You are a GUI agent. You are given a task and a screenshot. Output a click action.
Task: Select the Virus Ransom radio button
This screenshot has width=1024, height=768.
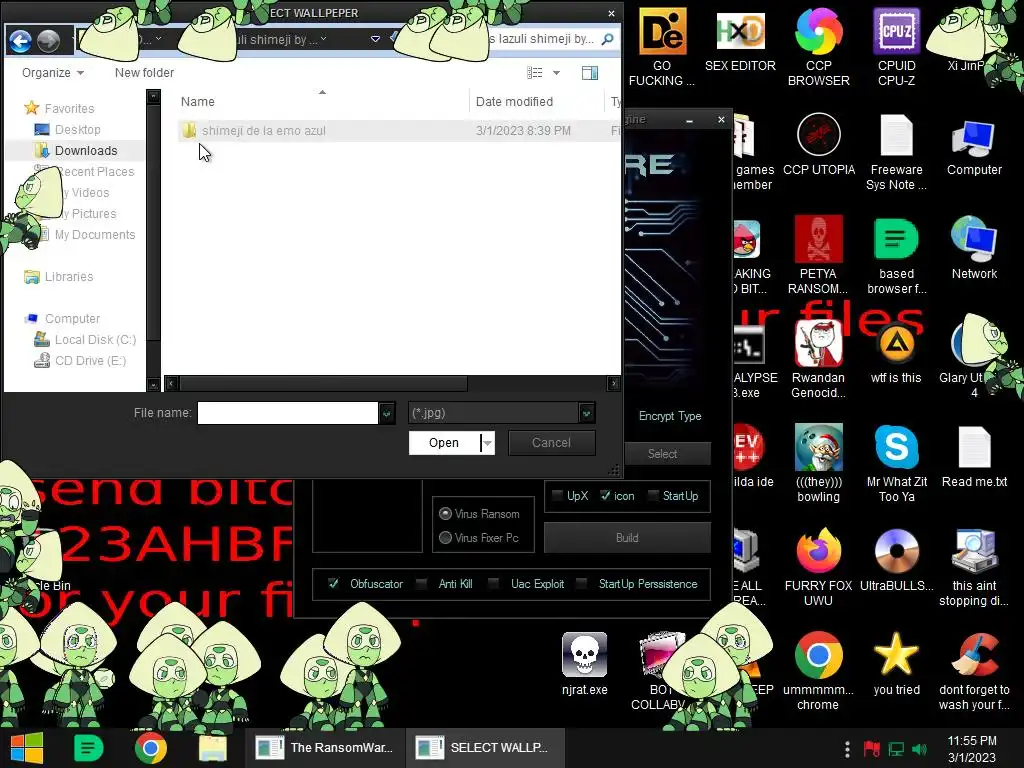tap(445, 514)
